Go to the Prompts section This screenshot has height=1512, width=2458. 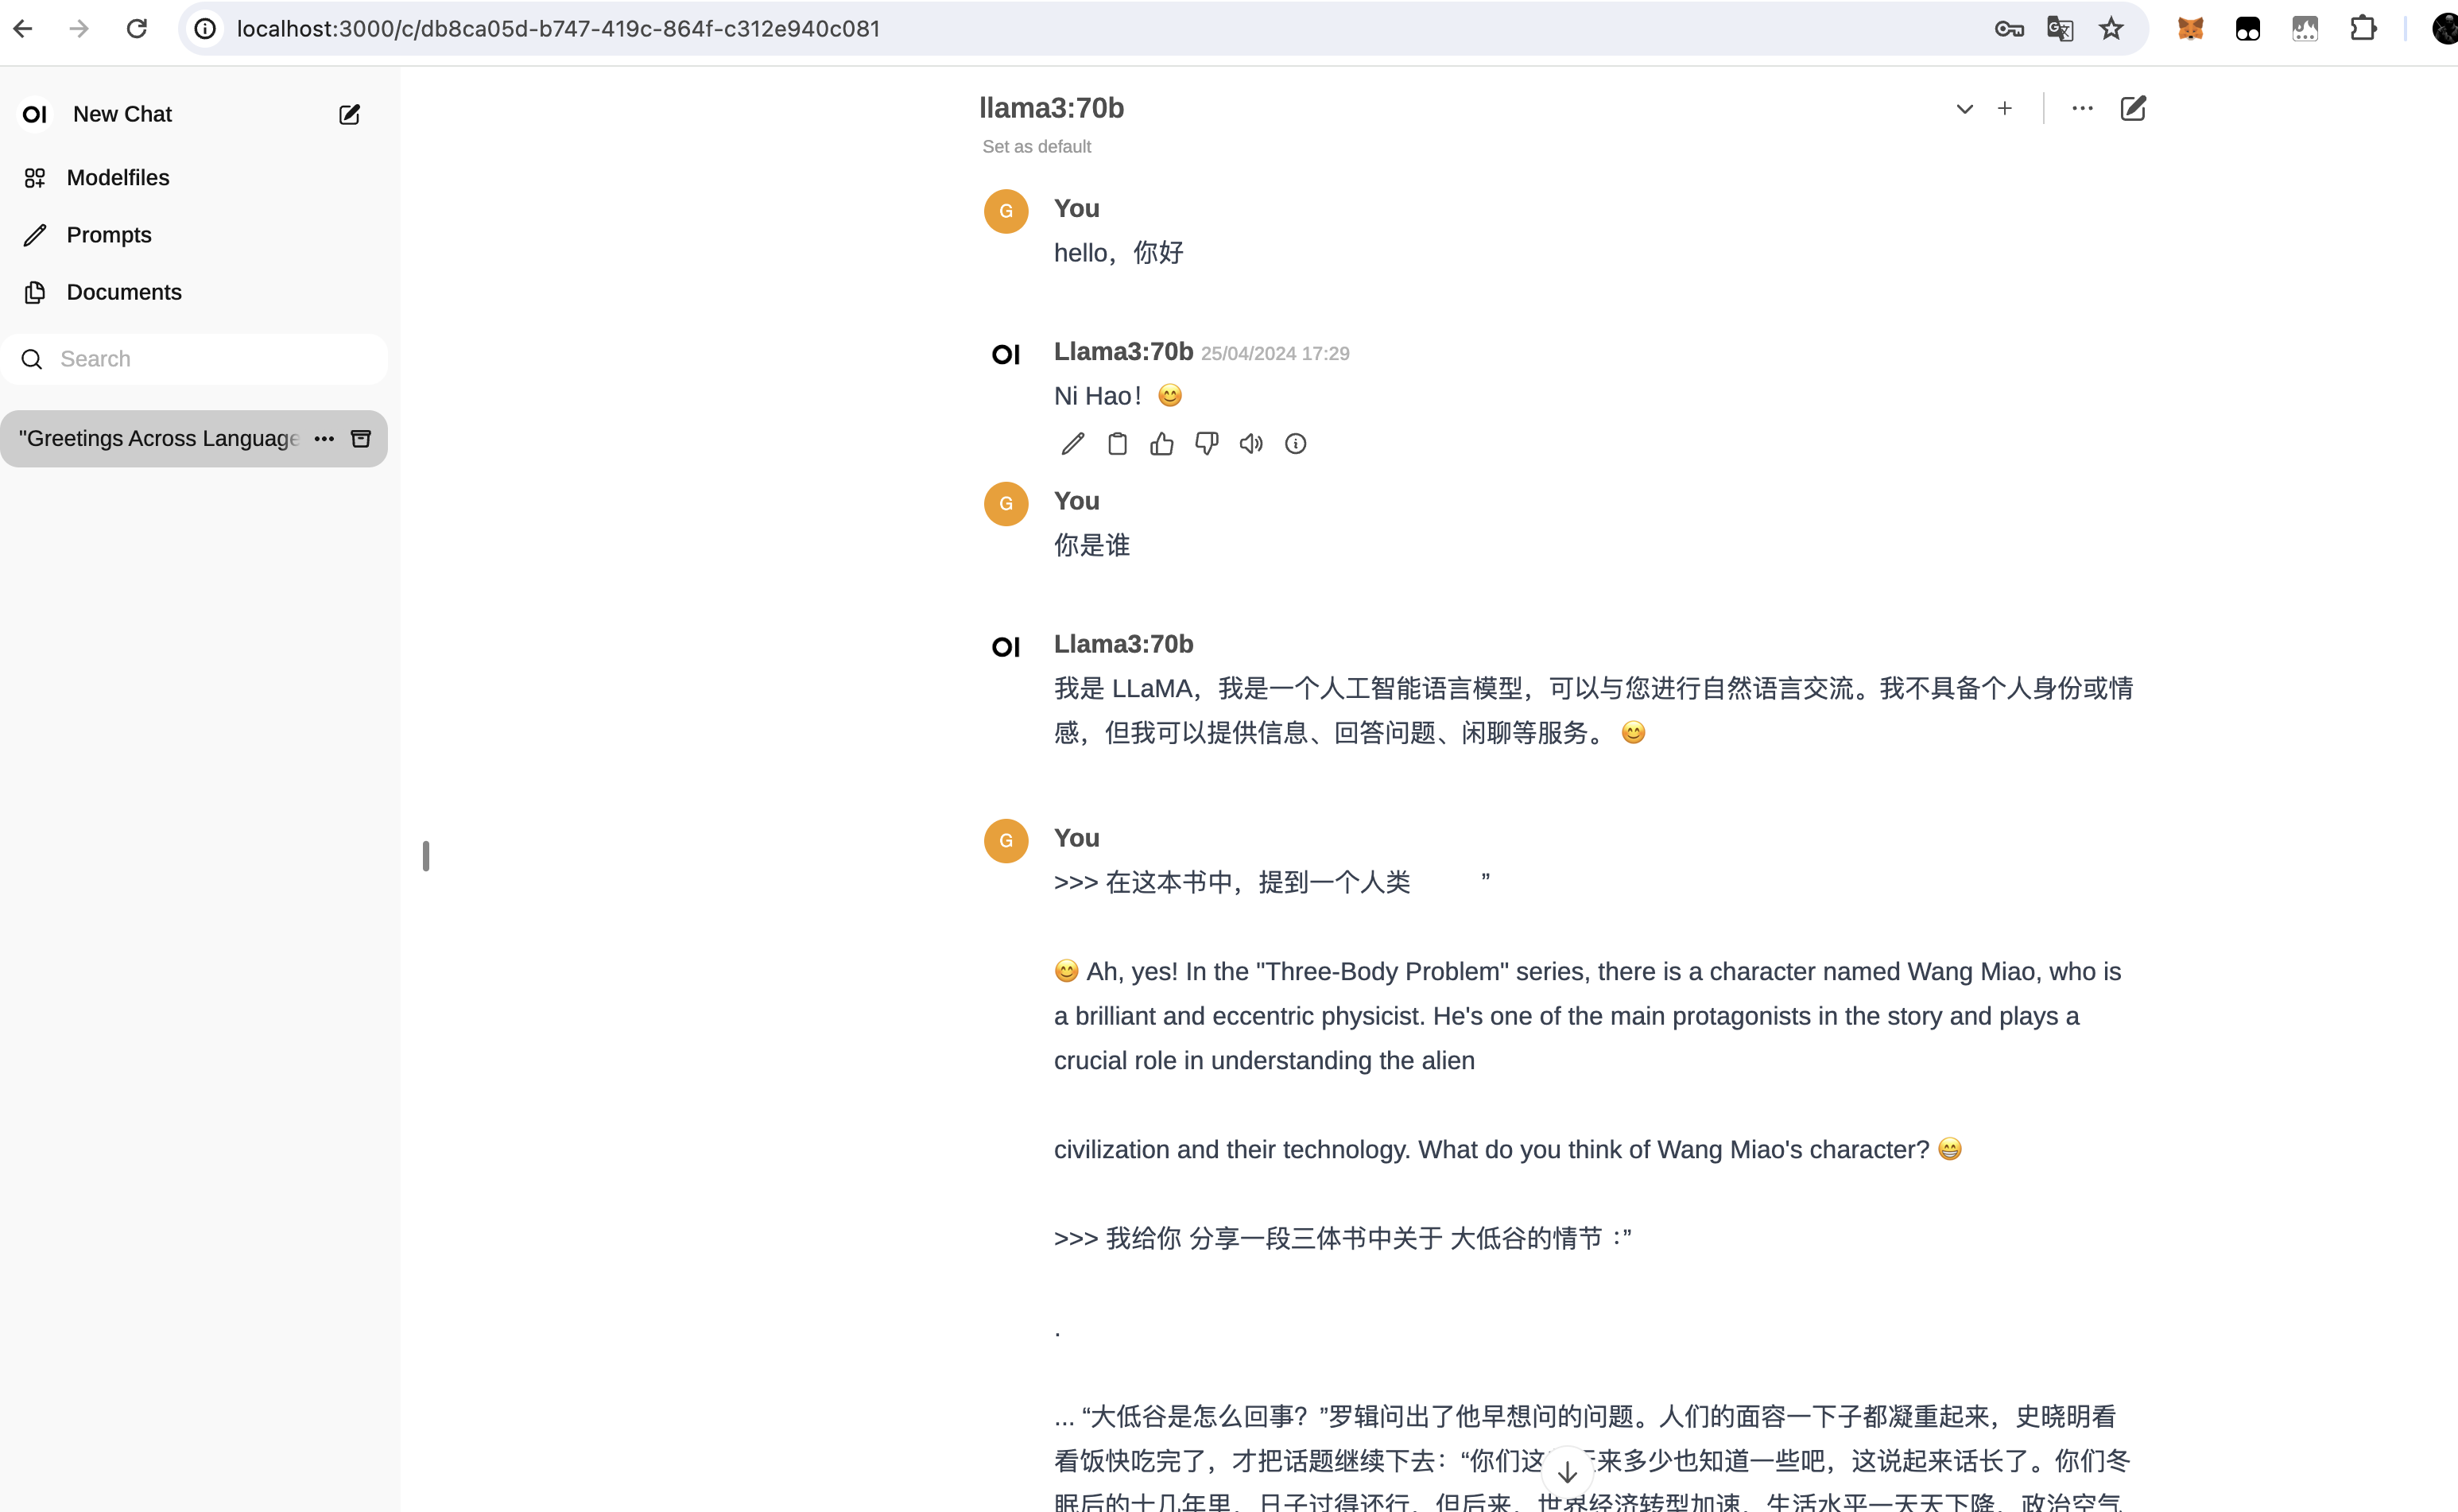pos(108,235)
